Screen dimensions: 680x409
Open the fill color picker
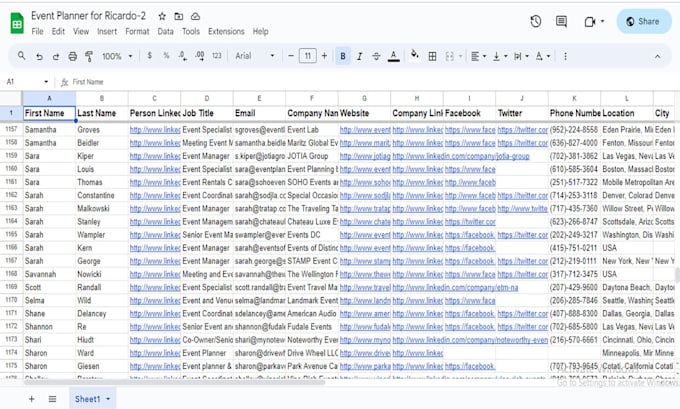click(x=415, y=56)
